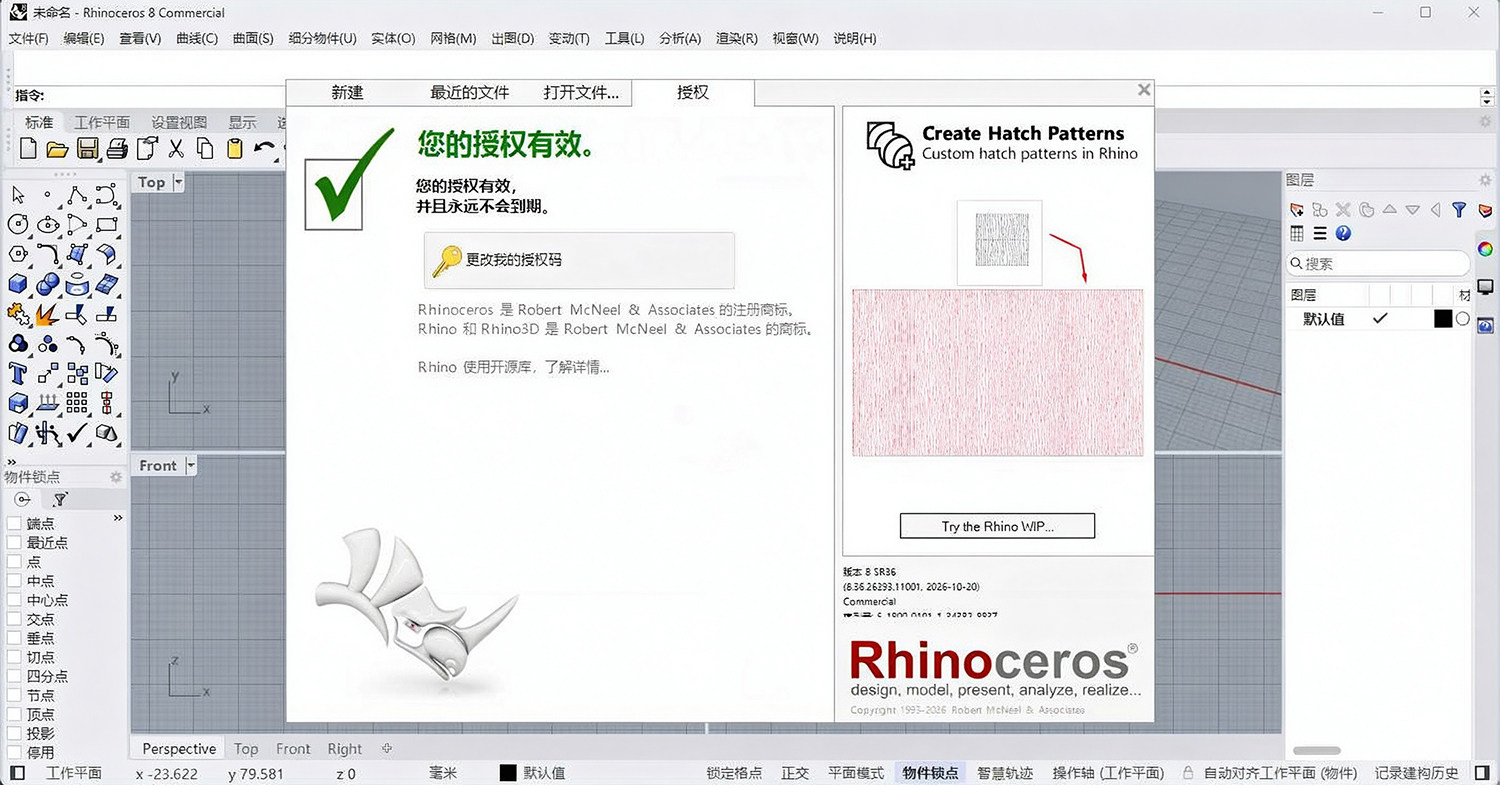1500x785 pixels.
Task: Click the Try the Rhino WIP button
Action: point(997,526)
